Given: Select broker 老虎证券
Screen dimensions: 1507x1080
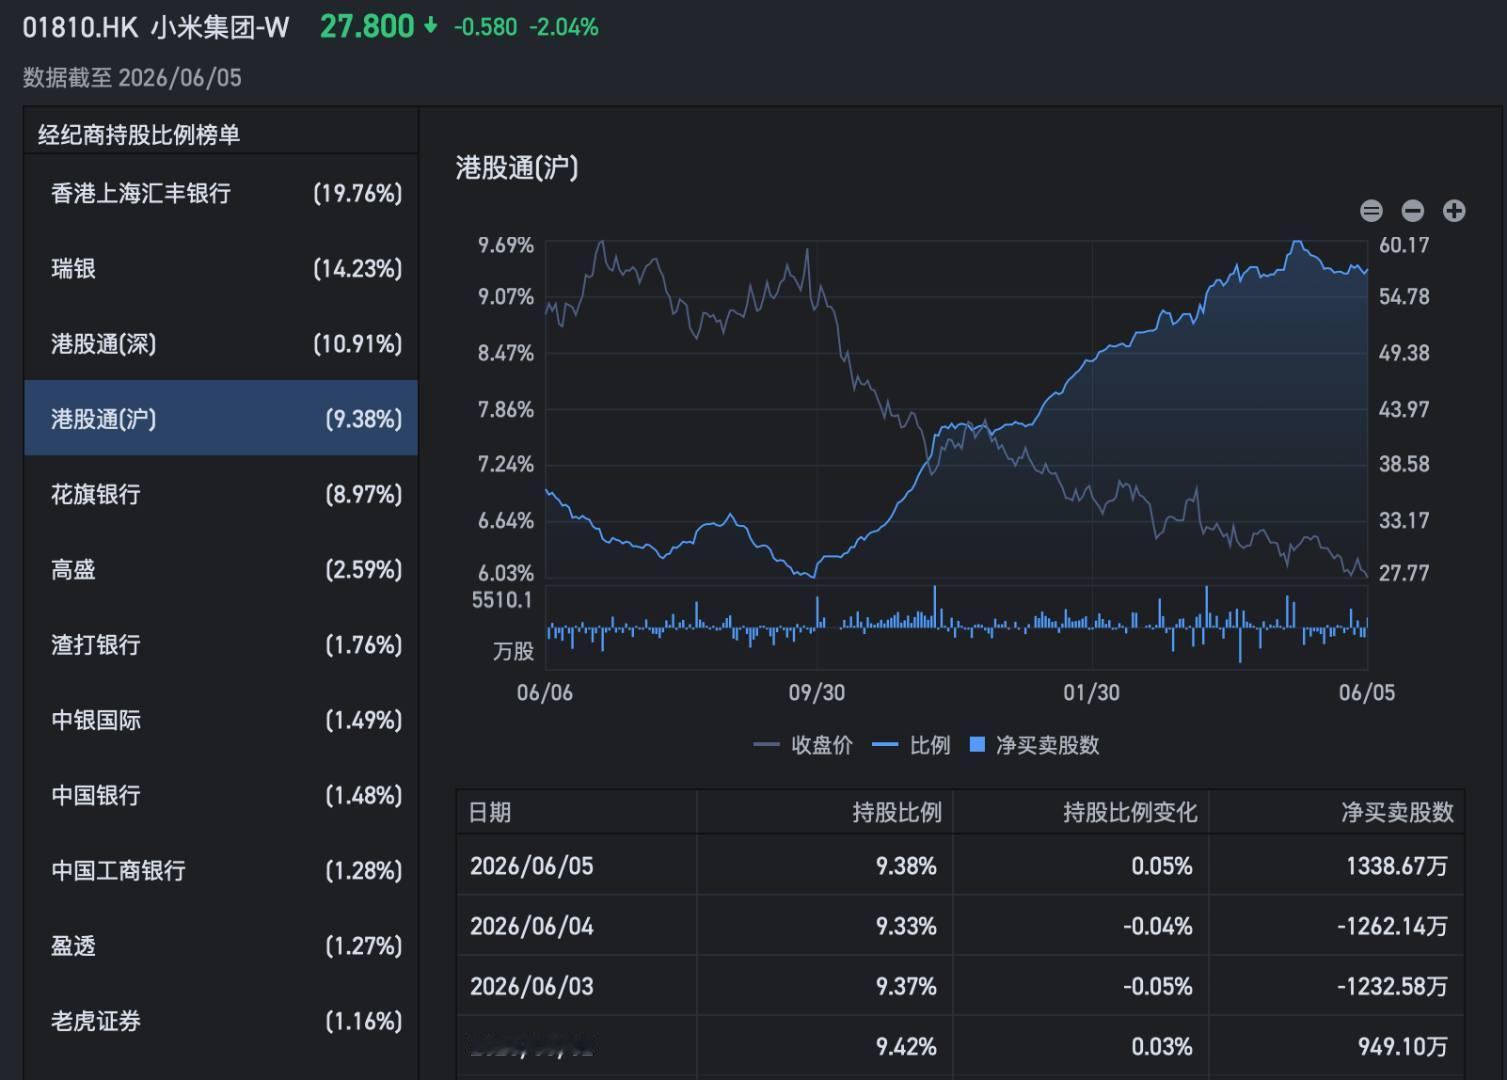Looking at the screenshot, I should pyautogui.click(x=221, y=1021).
